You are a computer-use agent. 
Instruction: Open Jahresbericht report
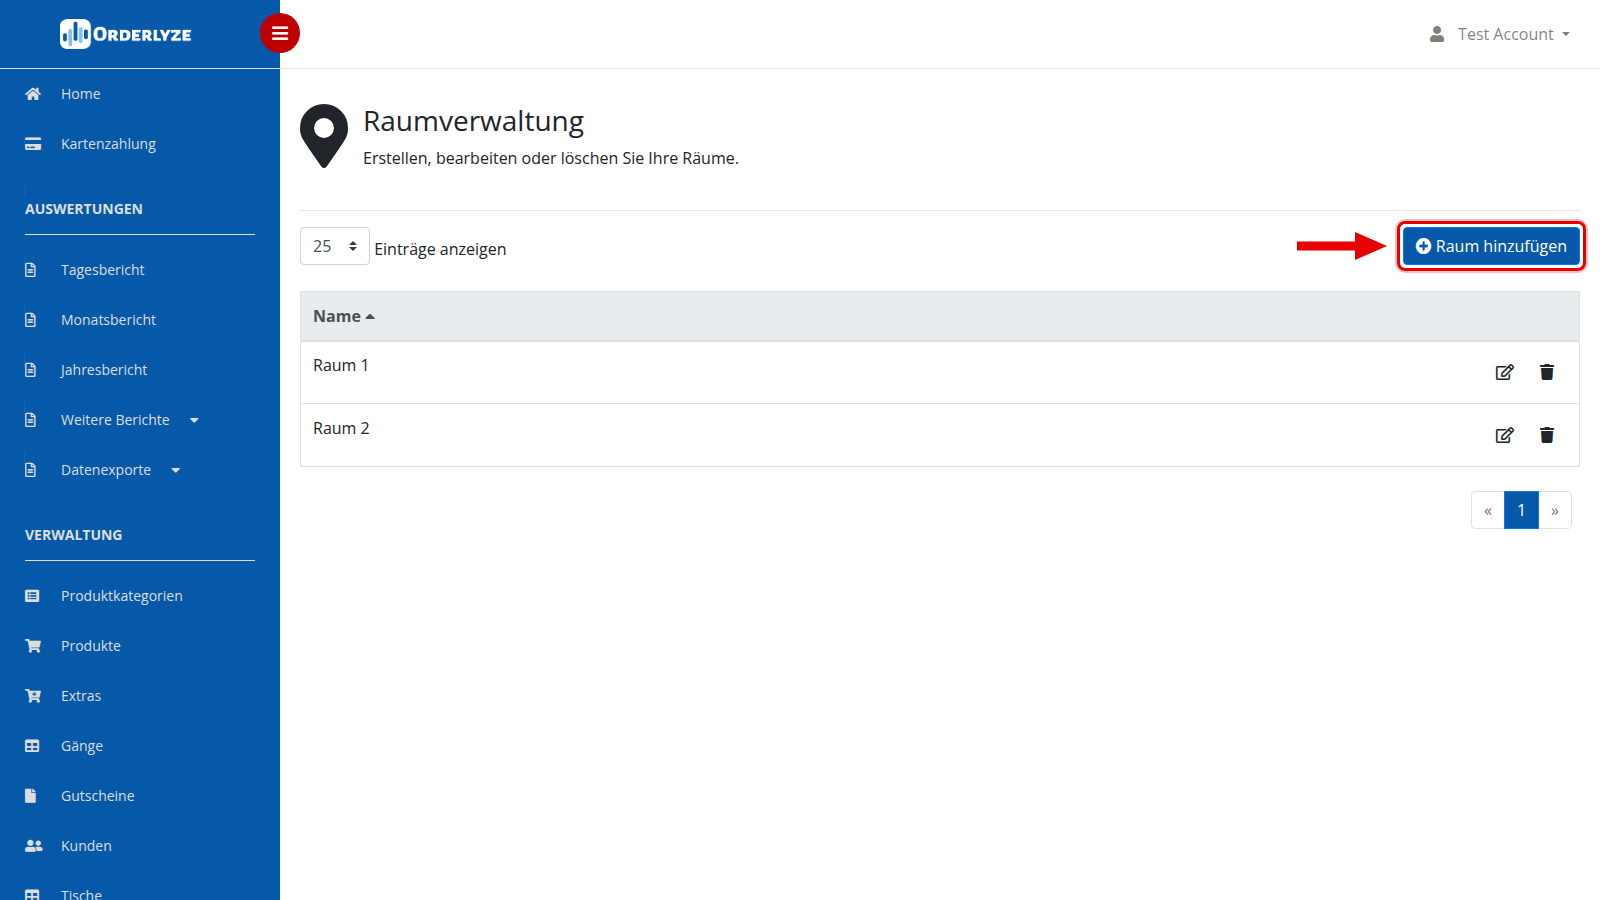click(104, 370)
